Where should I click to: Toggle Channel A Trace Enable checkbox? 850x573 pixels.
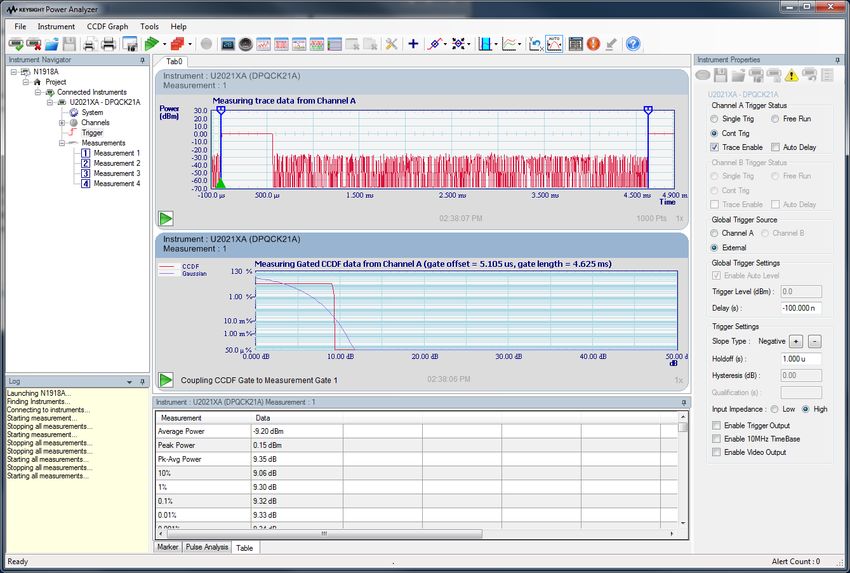[x=714, y=147]
